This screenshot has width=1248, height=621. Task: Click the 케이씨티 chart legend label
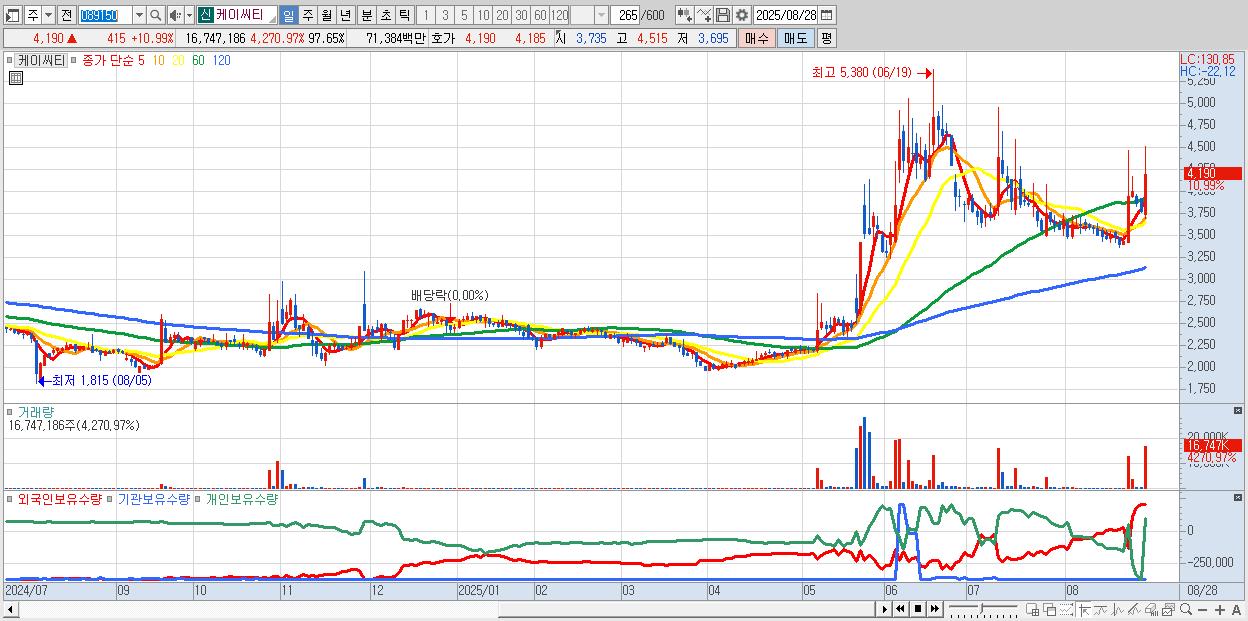[x=41, y=60]
